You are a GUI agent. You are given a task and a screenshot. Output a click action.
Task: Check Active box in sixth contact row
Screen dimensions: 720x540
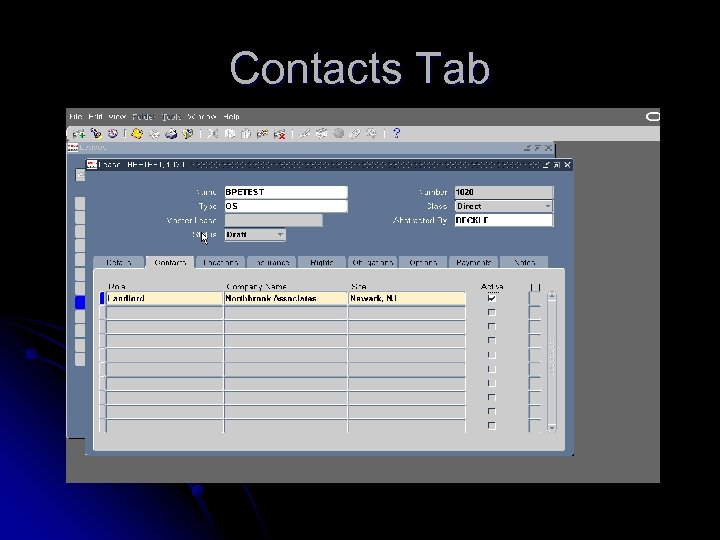492,369
